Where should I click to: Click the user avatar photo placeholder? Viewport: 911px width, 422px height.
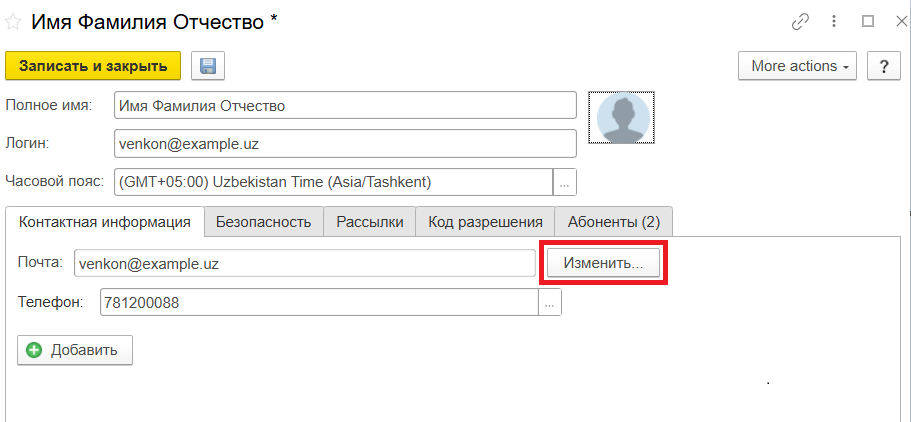[x=622, y=119]
